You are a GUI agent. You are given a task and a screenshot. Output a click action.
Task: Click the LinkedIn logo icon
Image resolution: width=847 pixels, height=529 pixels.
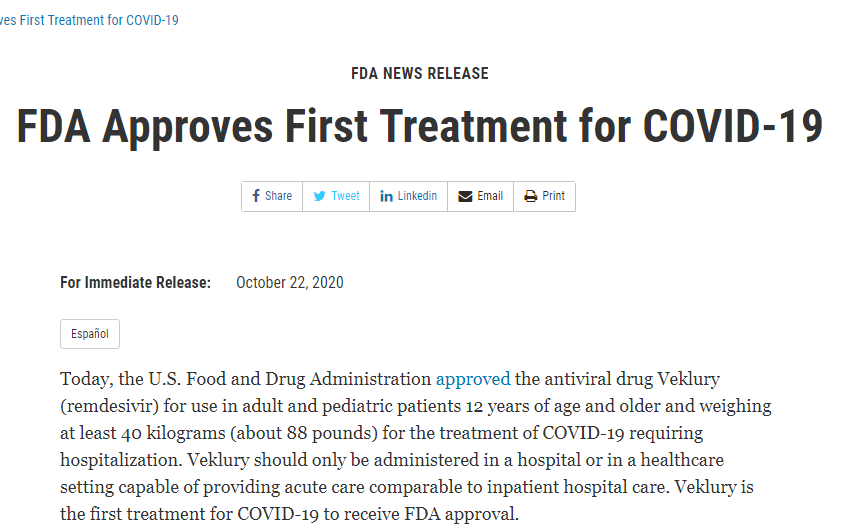pyautogui.click(x=386, y=196)
